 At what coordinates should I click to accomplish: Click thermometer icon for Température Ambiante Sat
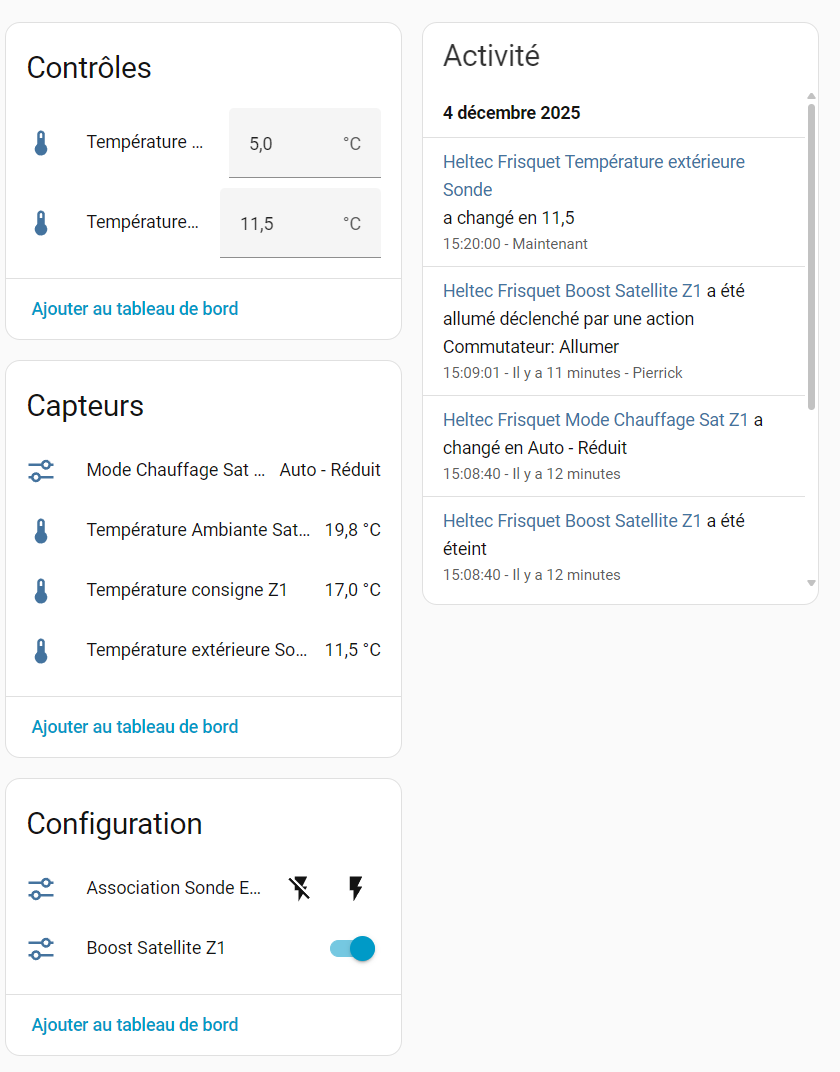point(41,530)
